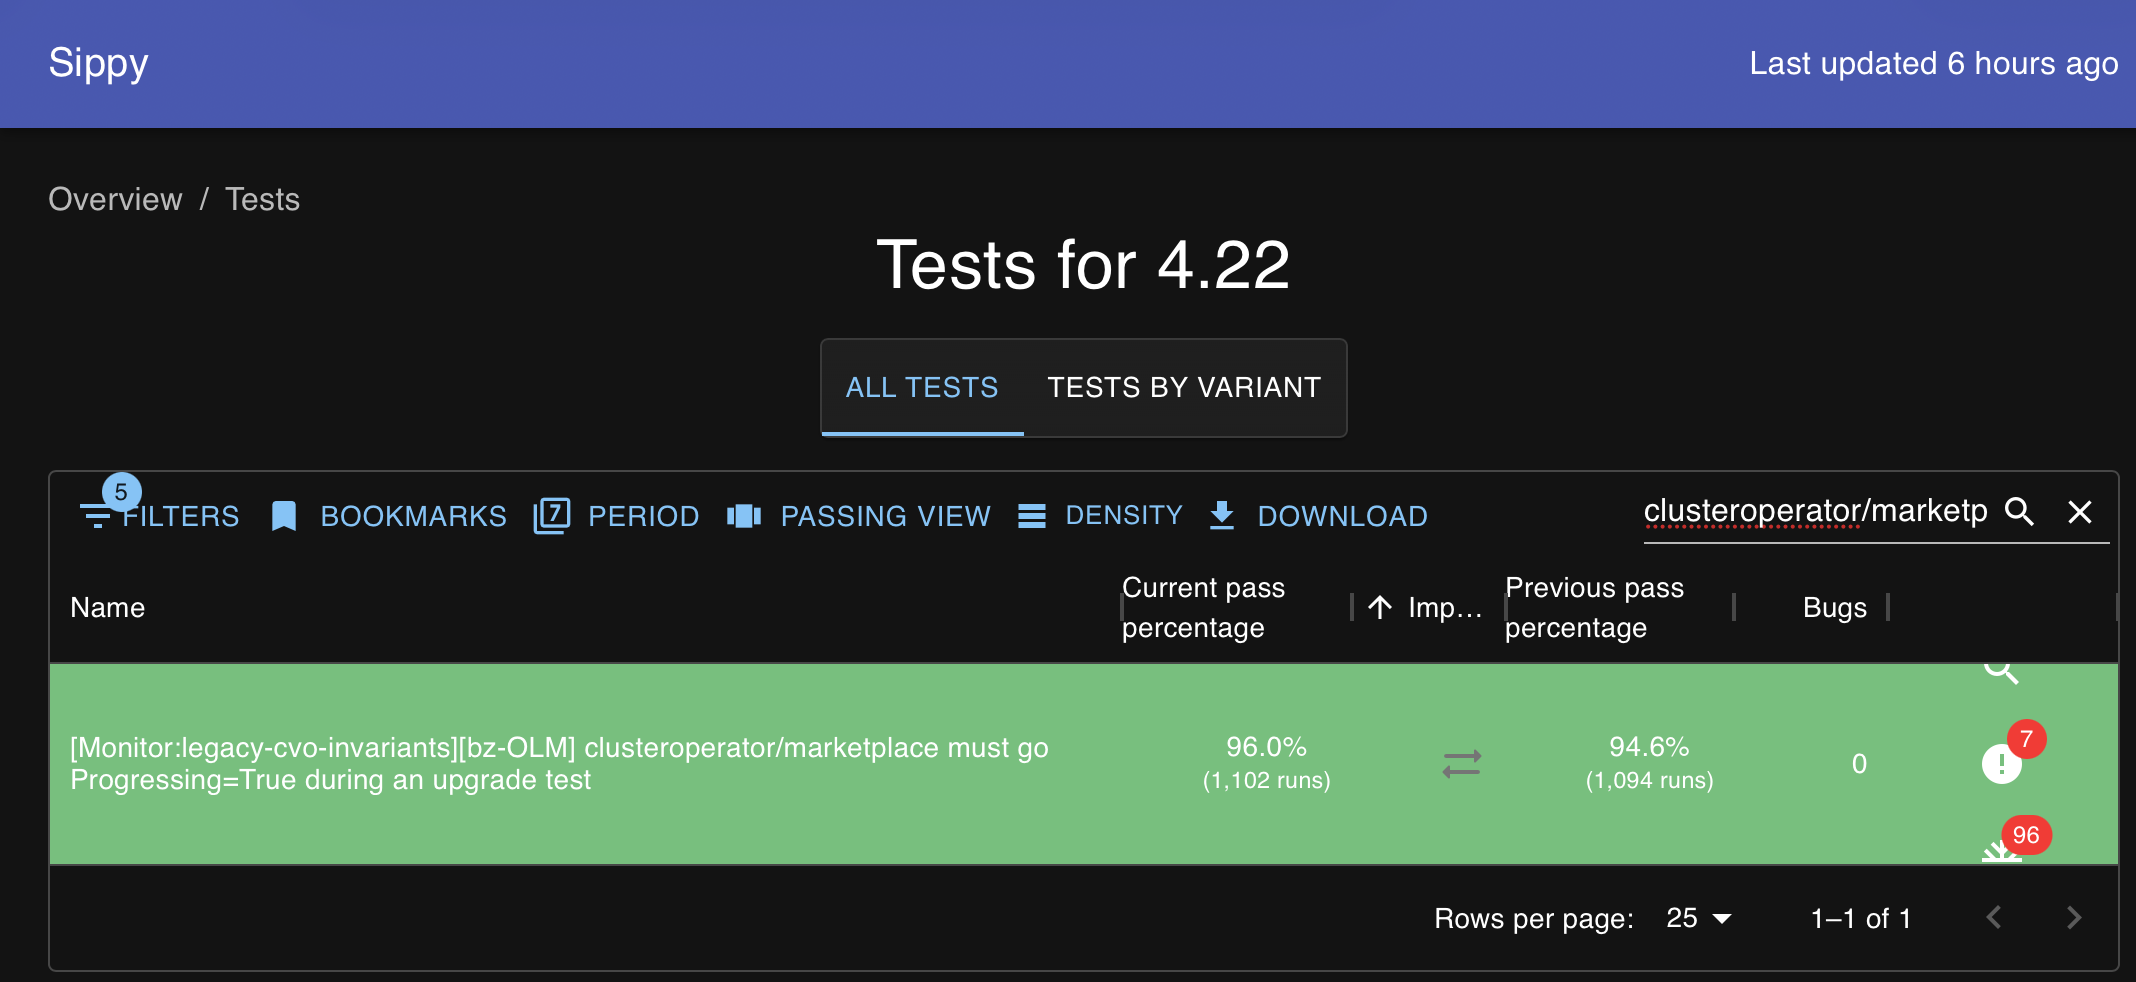
Task: Click the search magnifier icon
Action: tap(2020, 512)
